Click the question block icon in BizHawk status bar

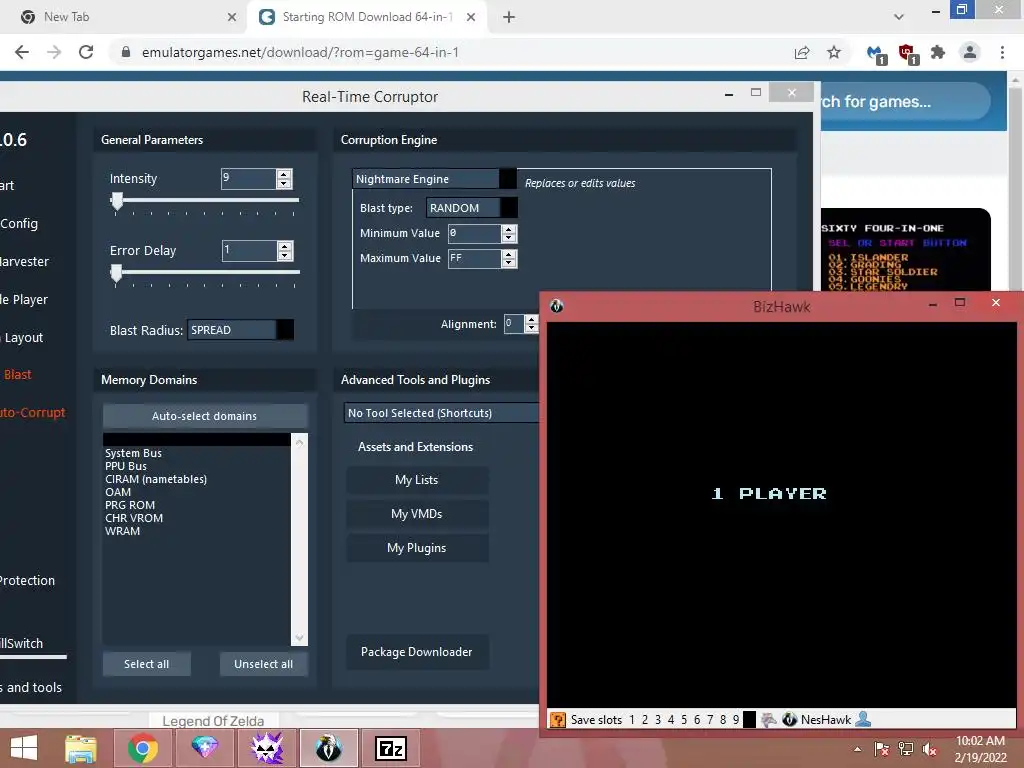pos(558,720)
